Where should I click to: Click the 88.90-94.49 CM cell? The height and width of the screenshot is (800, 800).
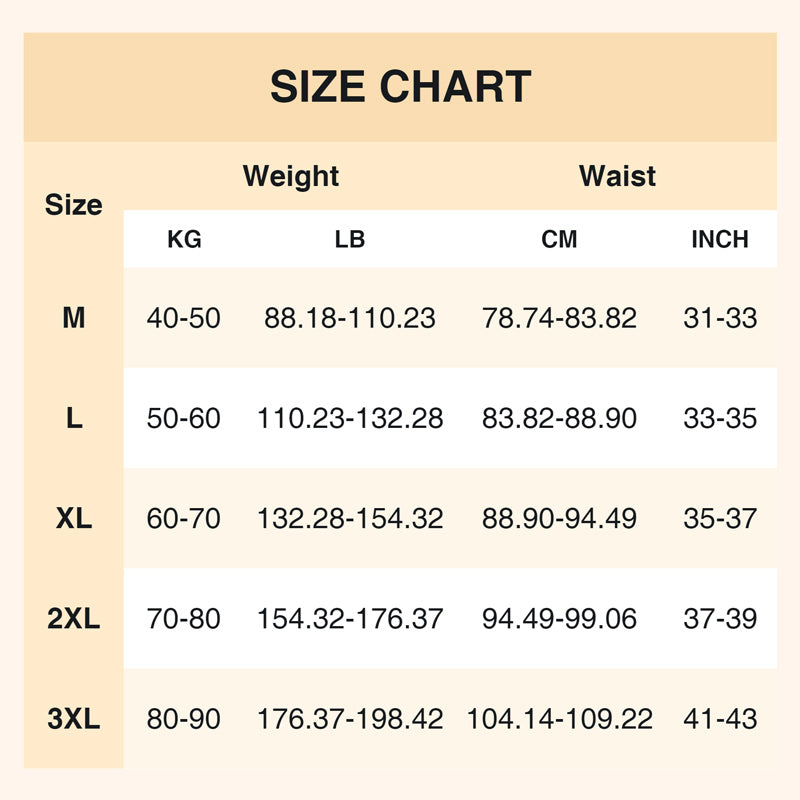[x=559, y=519]
